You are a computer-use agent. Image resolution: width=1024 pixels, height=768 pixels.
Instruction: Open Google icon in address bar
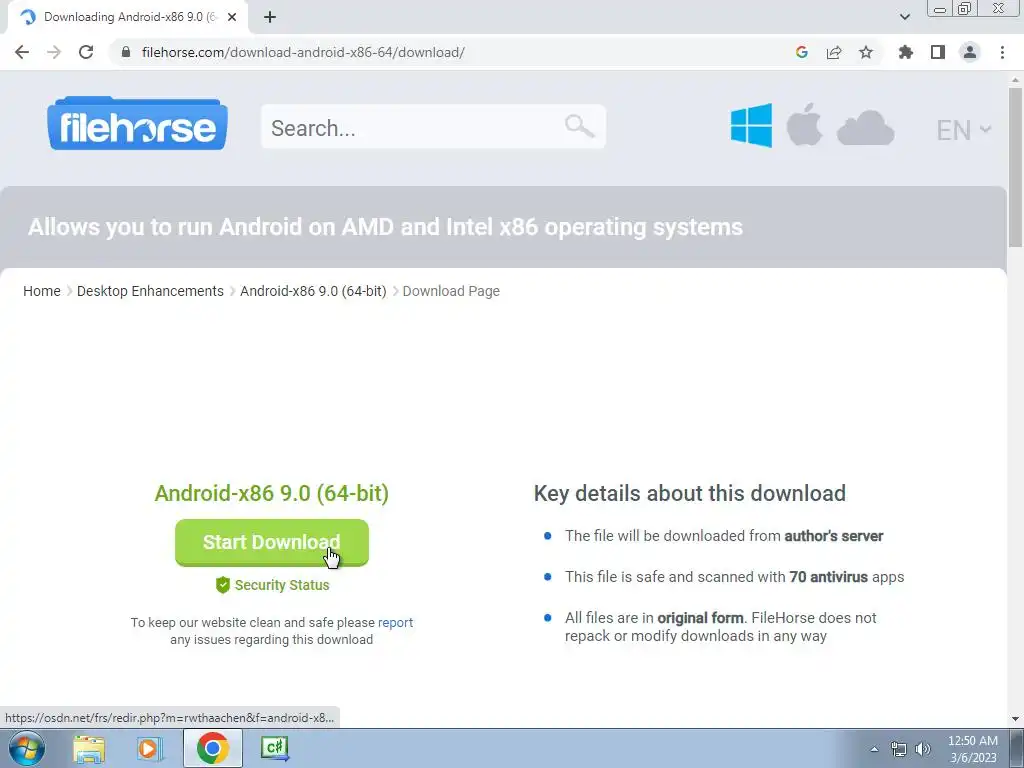(x=802, y=52)
